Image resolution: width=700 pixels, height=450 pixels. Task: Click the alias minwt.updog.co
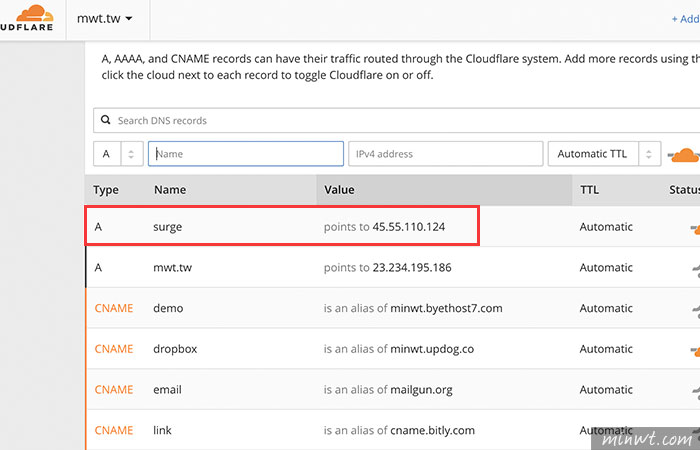coord(432,349)
